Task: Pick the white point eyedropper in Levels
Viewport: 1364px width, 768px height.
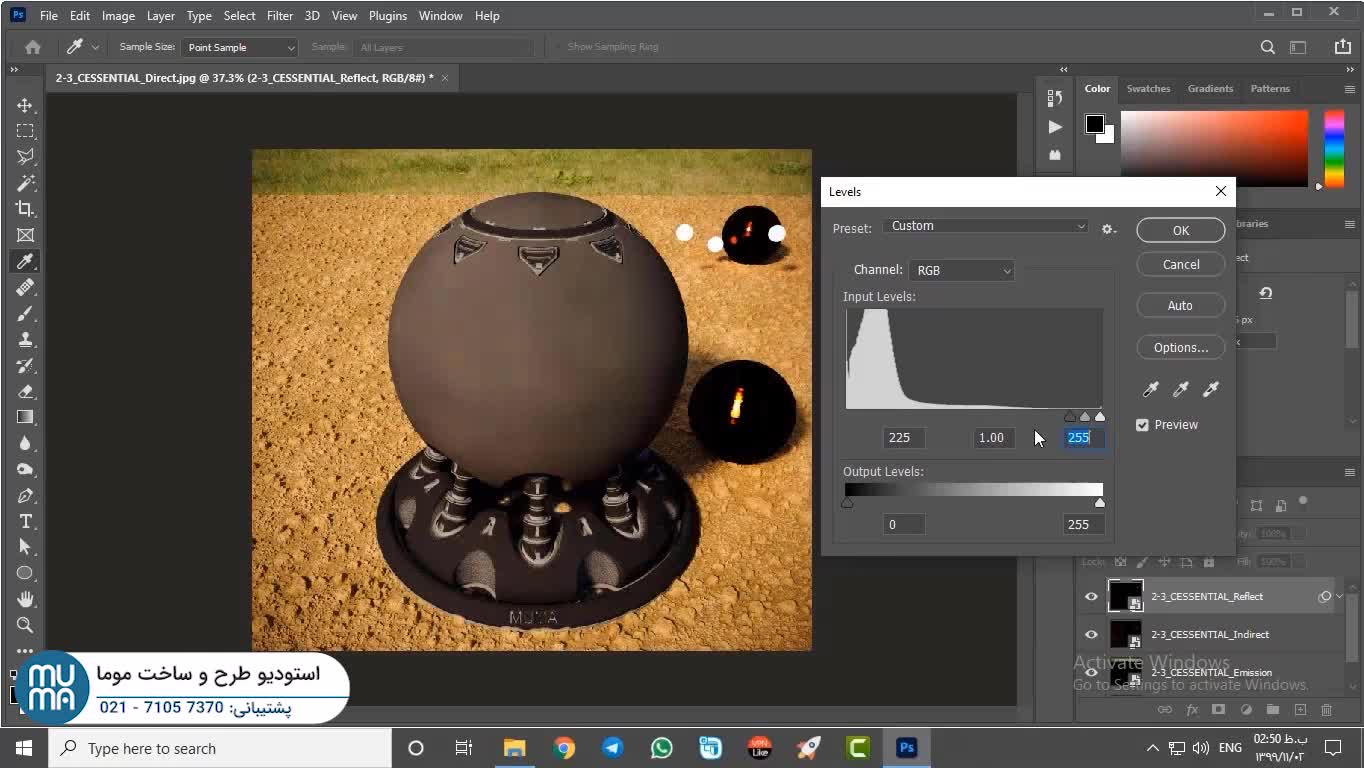Action: pyautogui.click(x=1211, y=389)
